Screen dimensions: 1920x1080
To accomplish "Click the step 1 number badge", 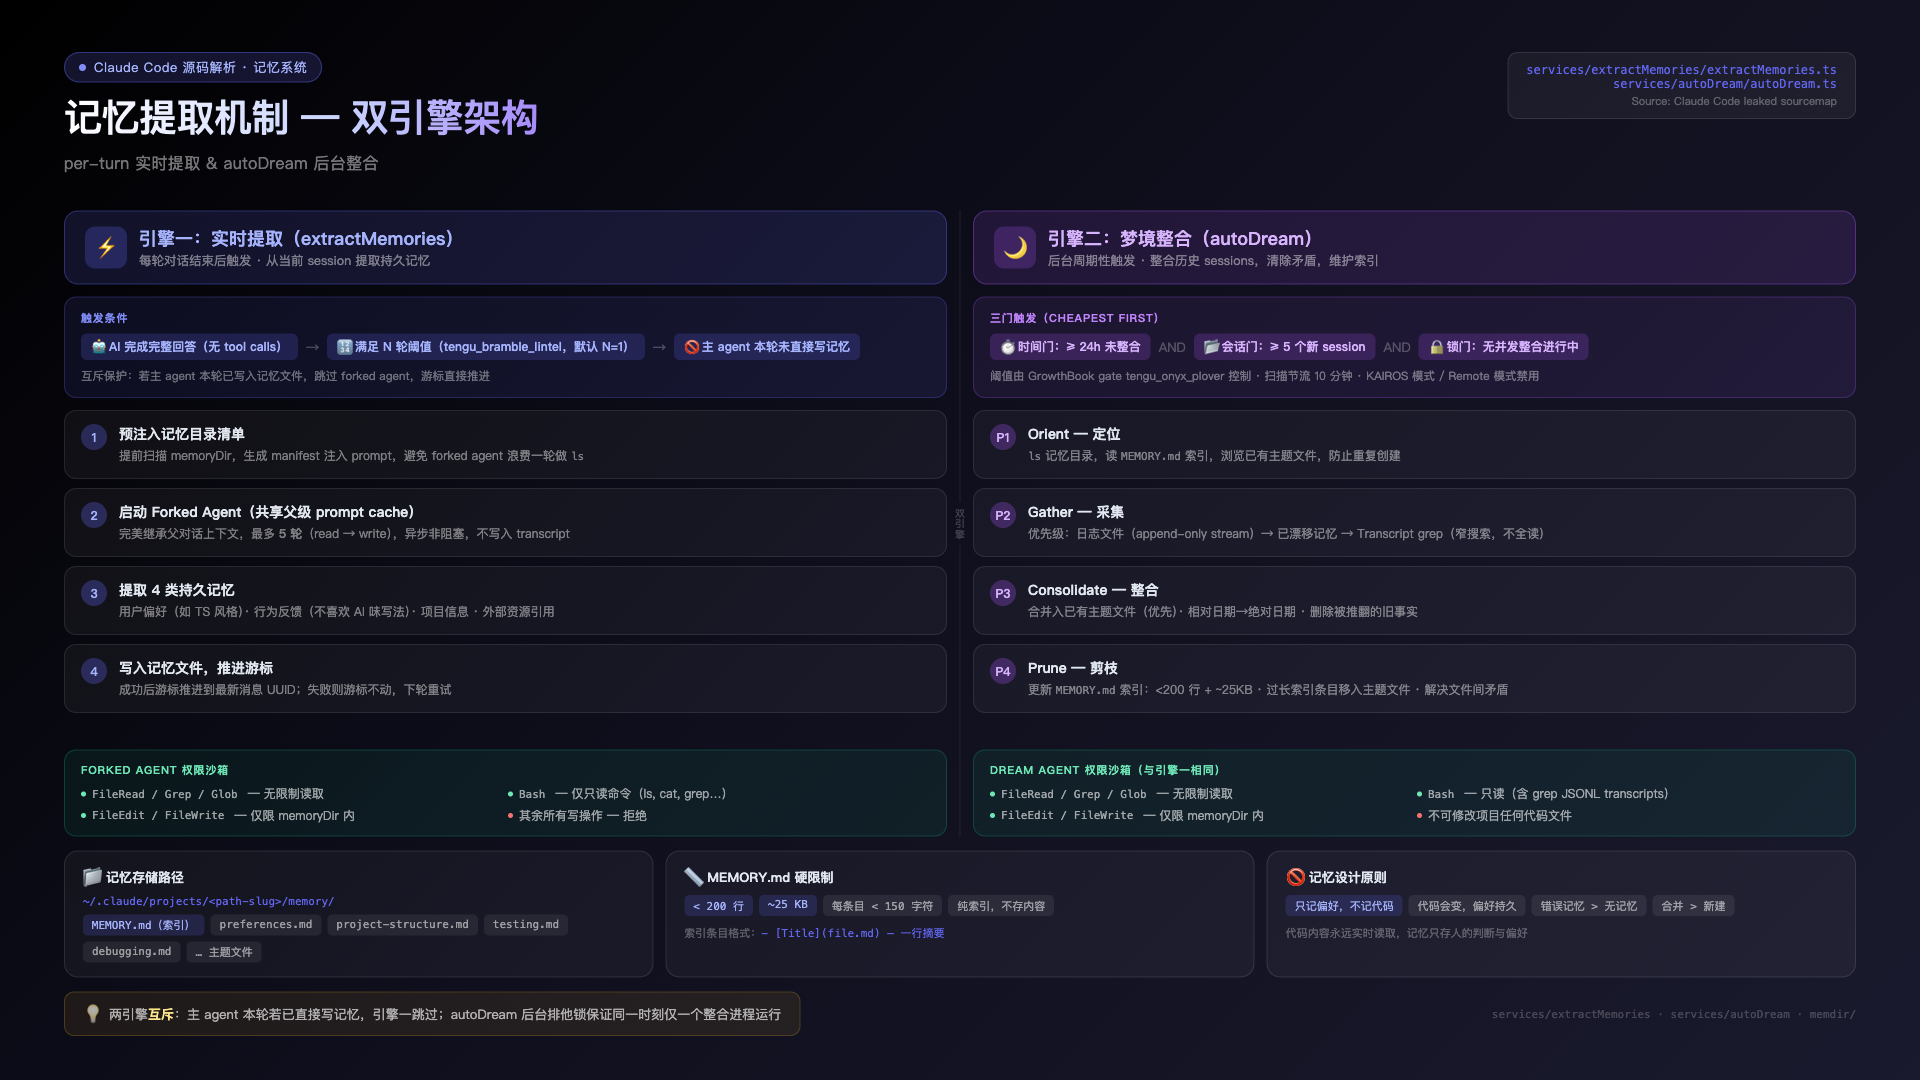I will (94, 437).
